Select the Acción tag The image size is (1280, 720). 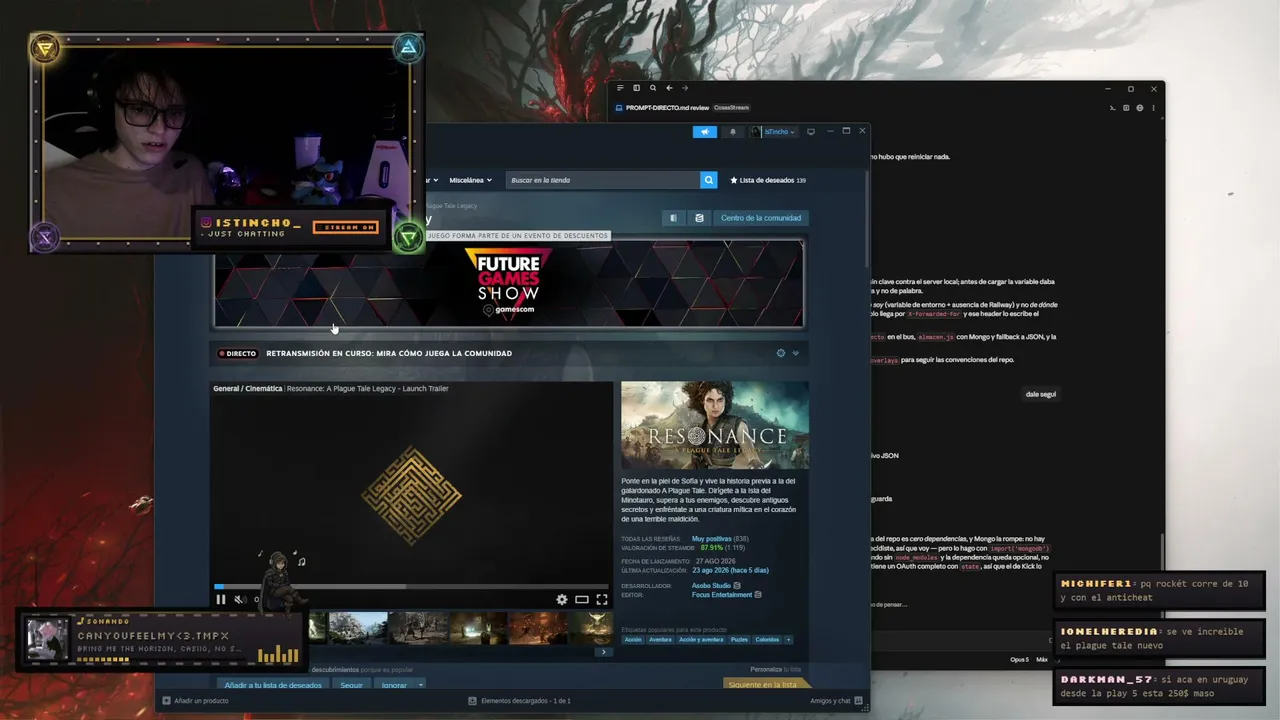633,640
